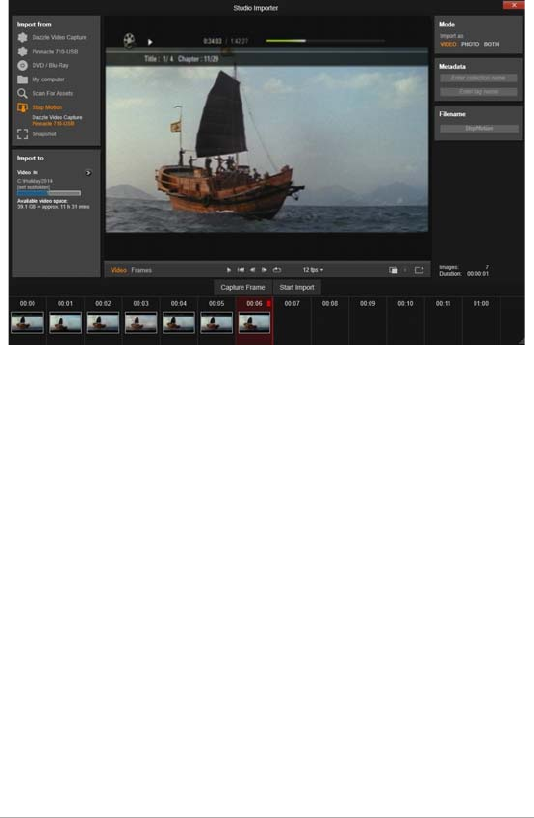
Task: Set import mode to VIDEO
Action: [x=448, y=44]
